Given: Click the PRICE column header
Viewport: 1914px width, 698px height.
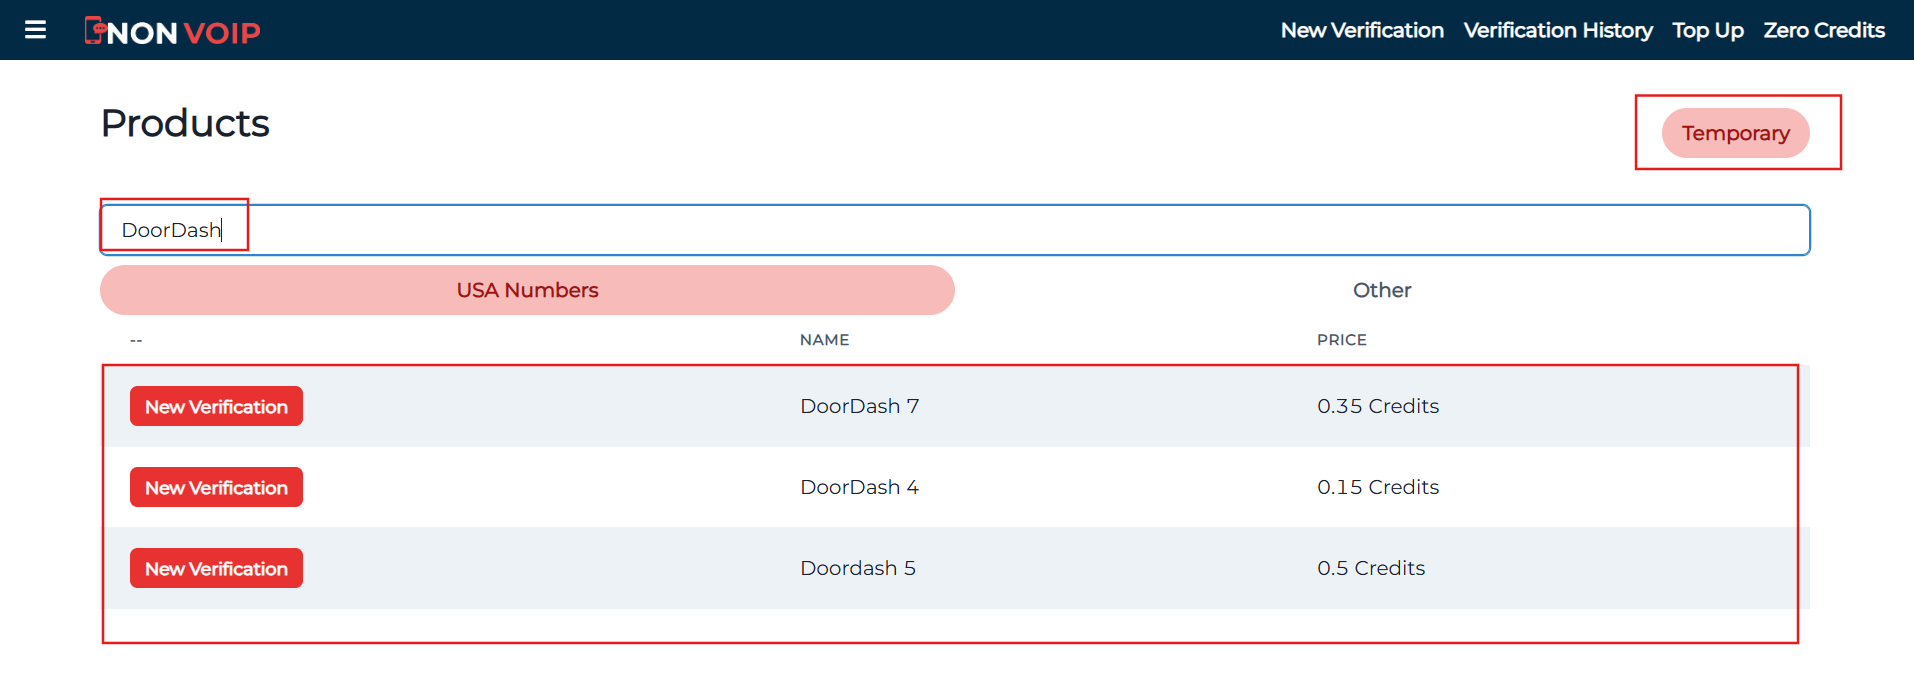Looking at the screenshot, I should [x=1341, y=340].
